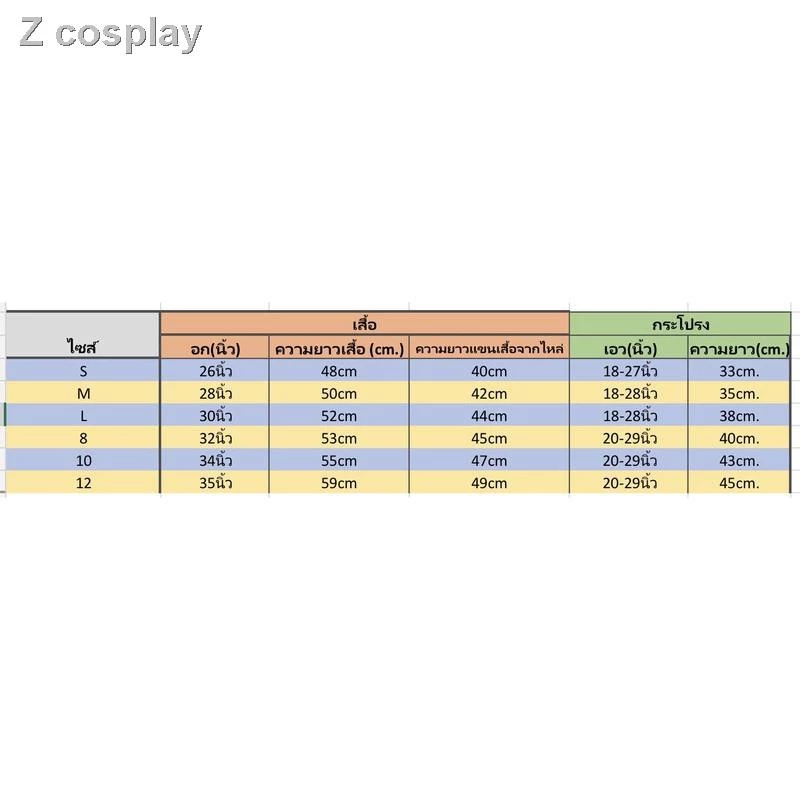
Task: Click the ไซส์ size header cell
Action: point(83,335)
